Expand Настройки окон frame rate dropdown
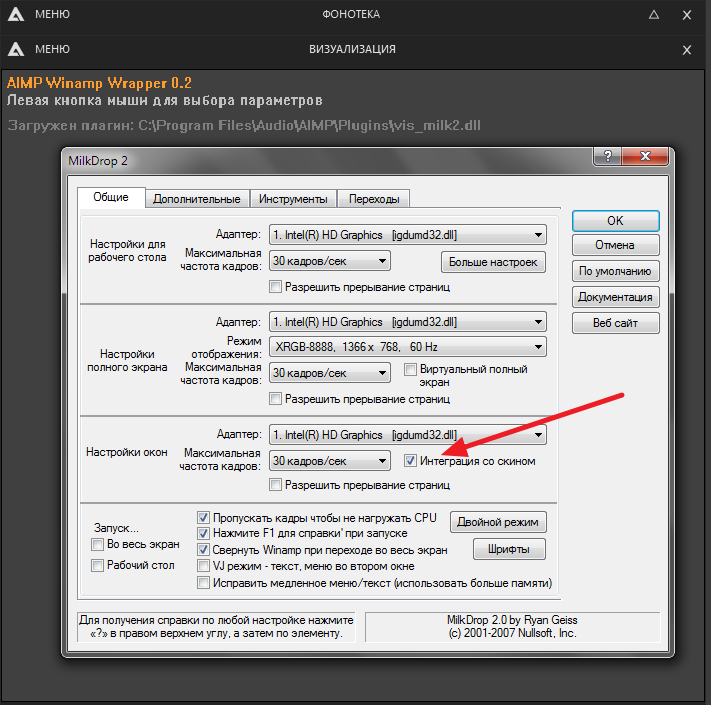 click(330, 461)
